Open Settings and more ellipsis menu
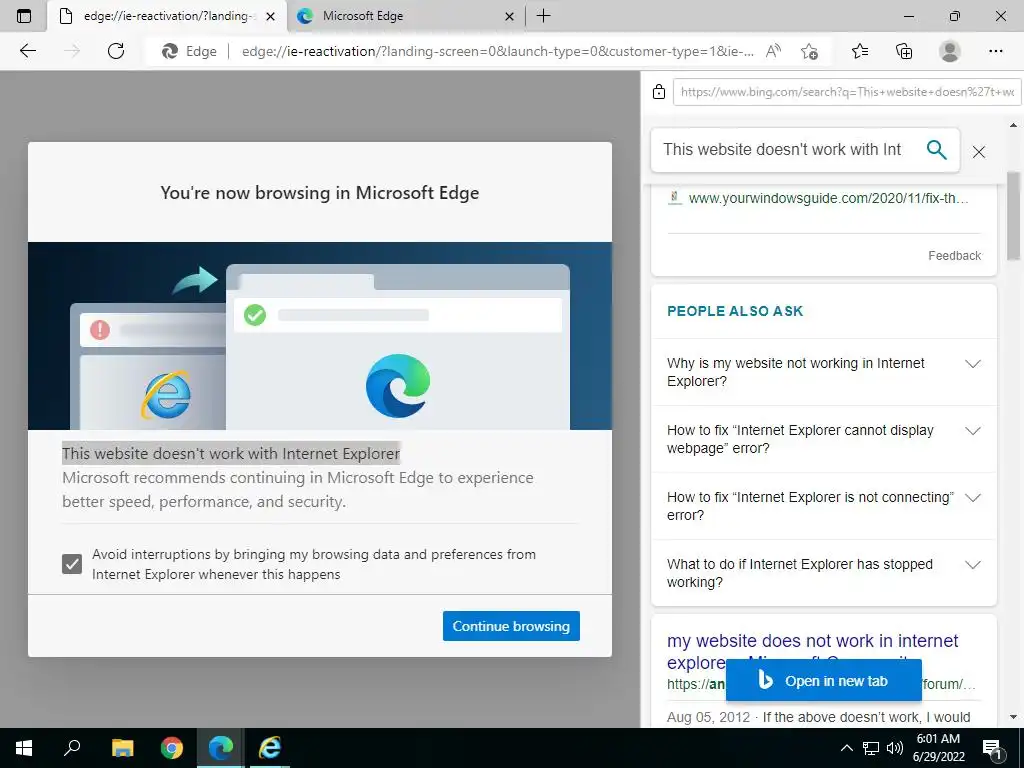Image resolution: width=1024 pixels, height=768 pixels. coord(995,51)
